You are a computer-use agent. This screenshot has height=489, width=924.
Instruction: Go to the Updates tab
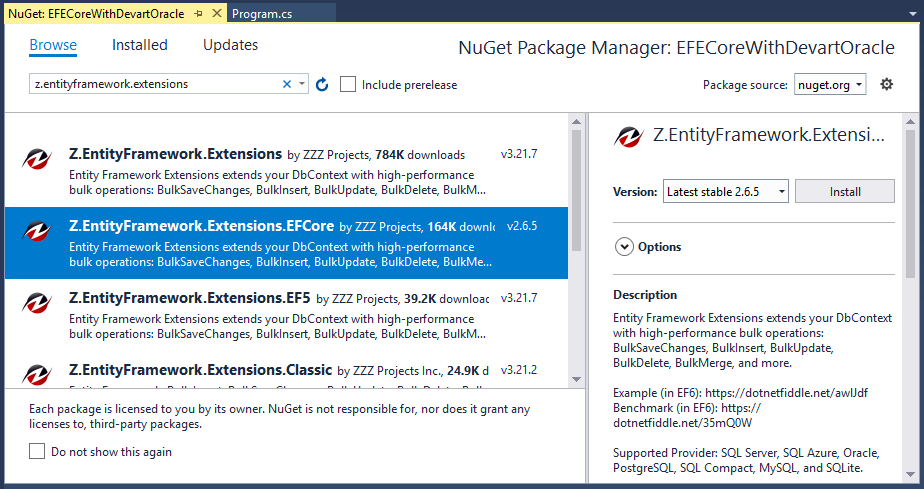pyautogui.click(x=230, y=45)
